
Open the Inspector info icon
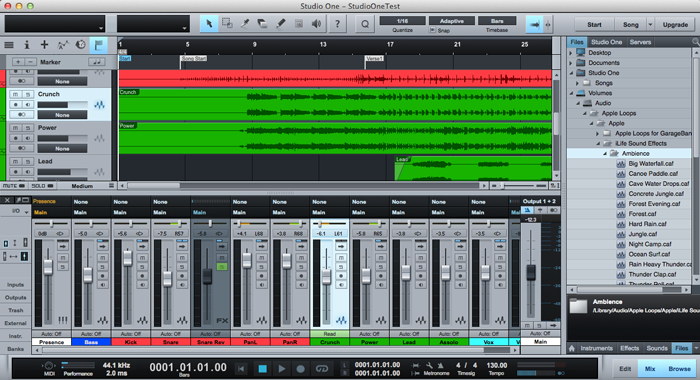(x=27, y=45)
